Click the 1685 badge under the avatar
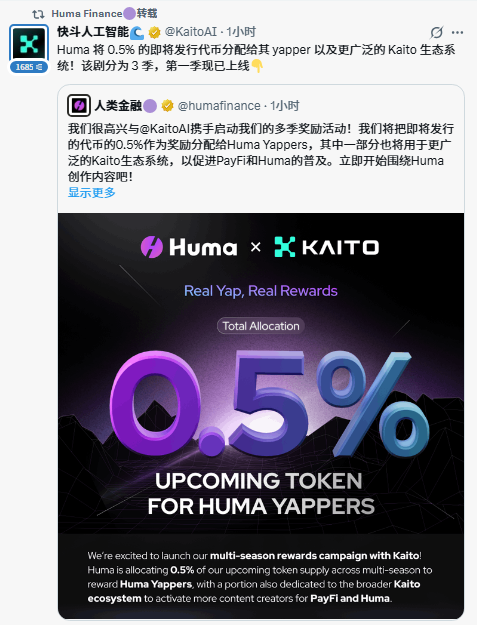Viewport: 477px width, 625px height. [29, 67]
